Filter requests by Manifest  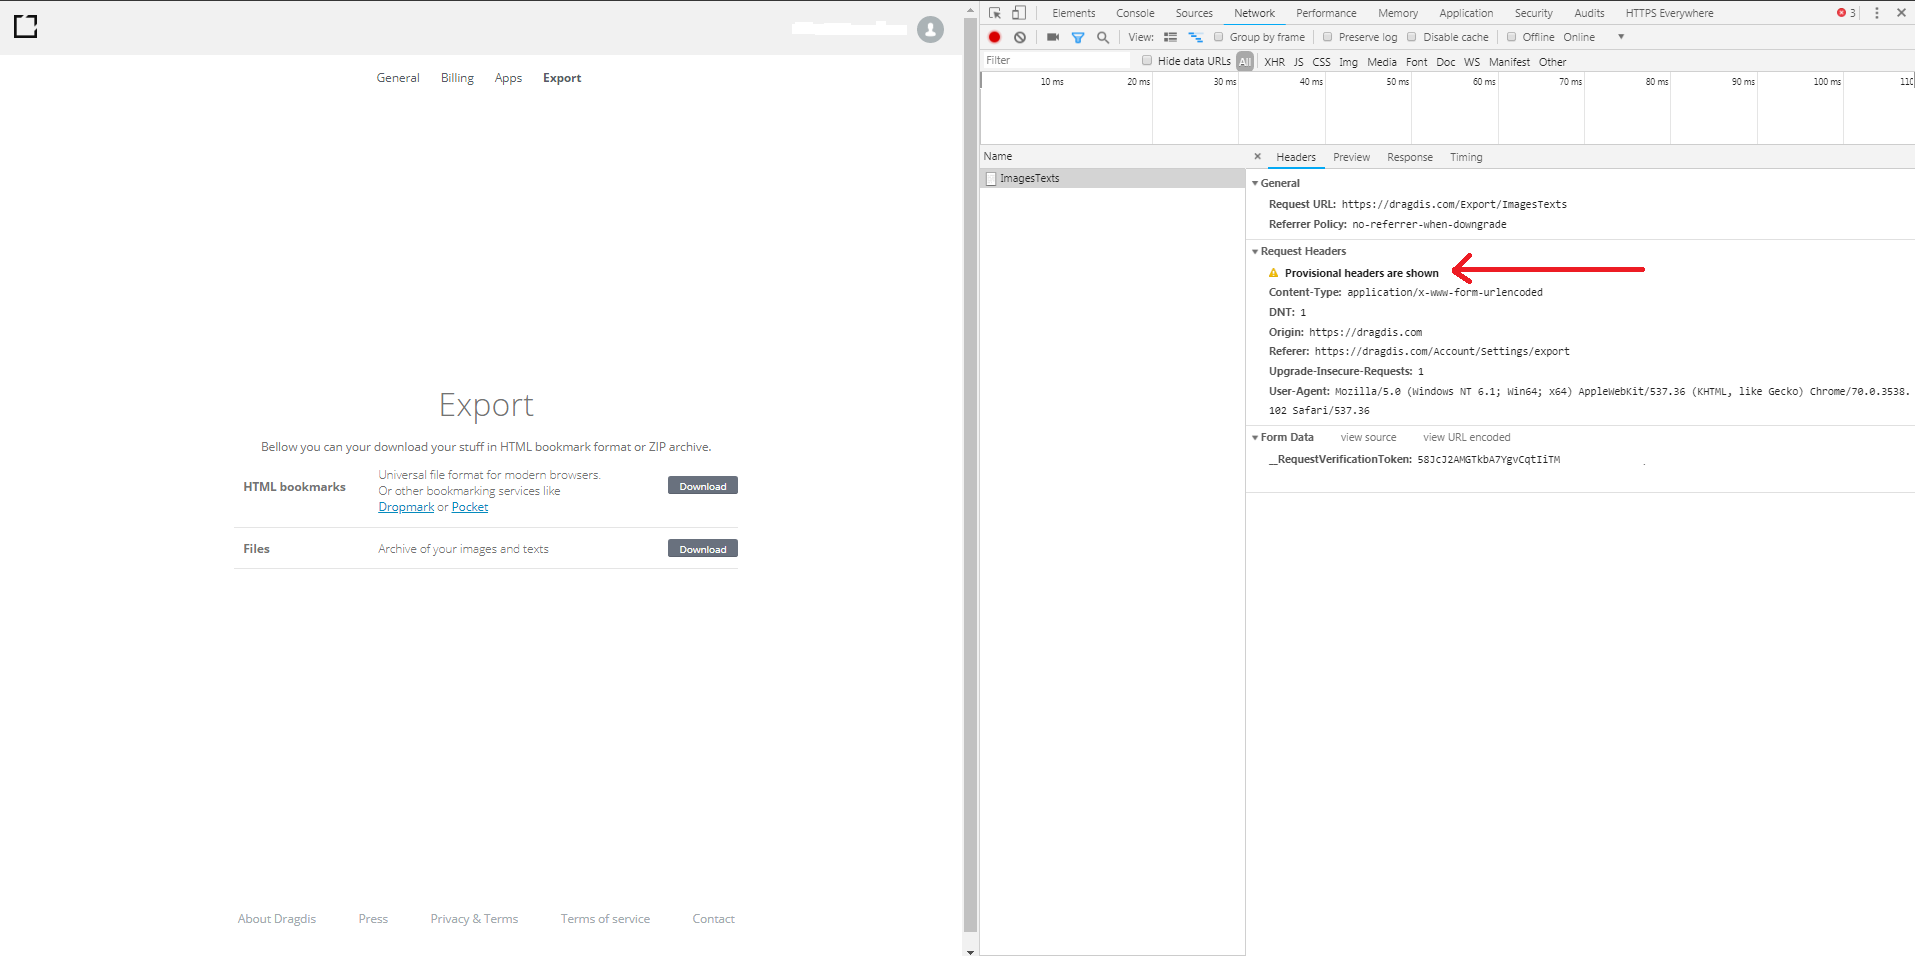pyautogui.click(x=1509, y=62)
